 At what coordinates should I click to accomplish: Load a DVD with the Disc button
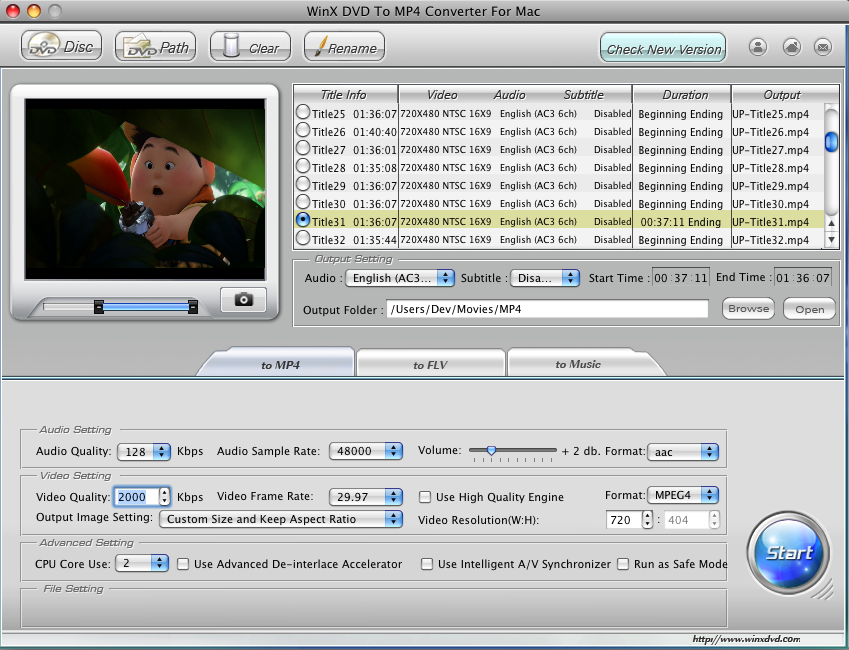[61, 47]
